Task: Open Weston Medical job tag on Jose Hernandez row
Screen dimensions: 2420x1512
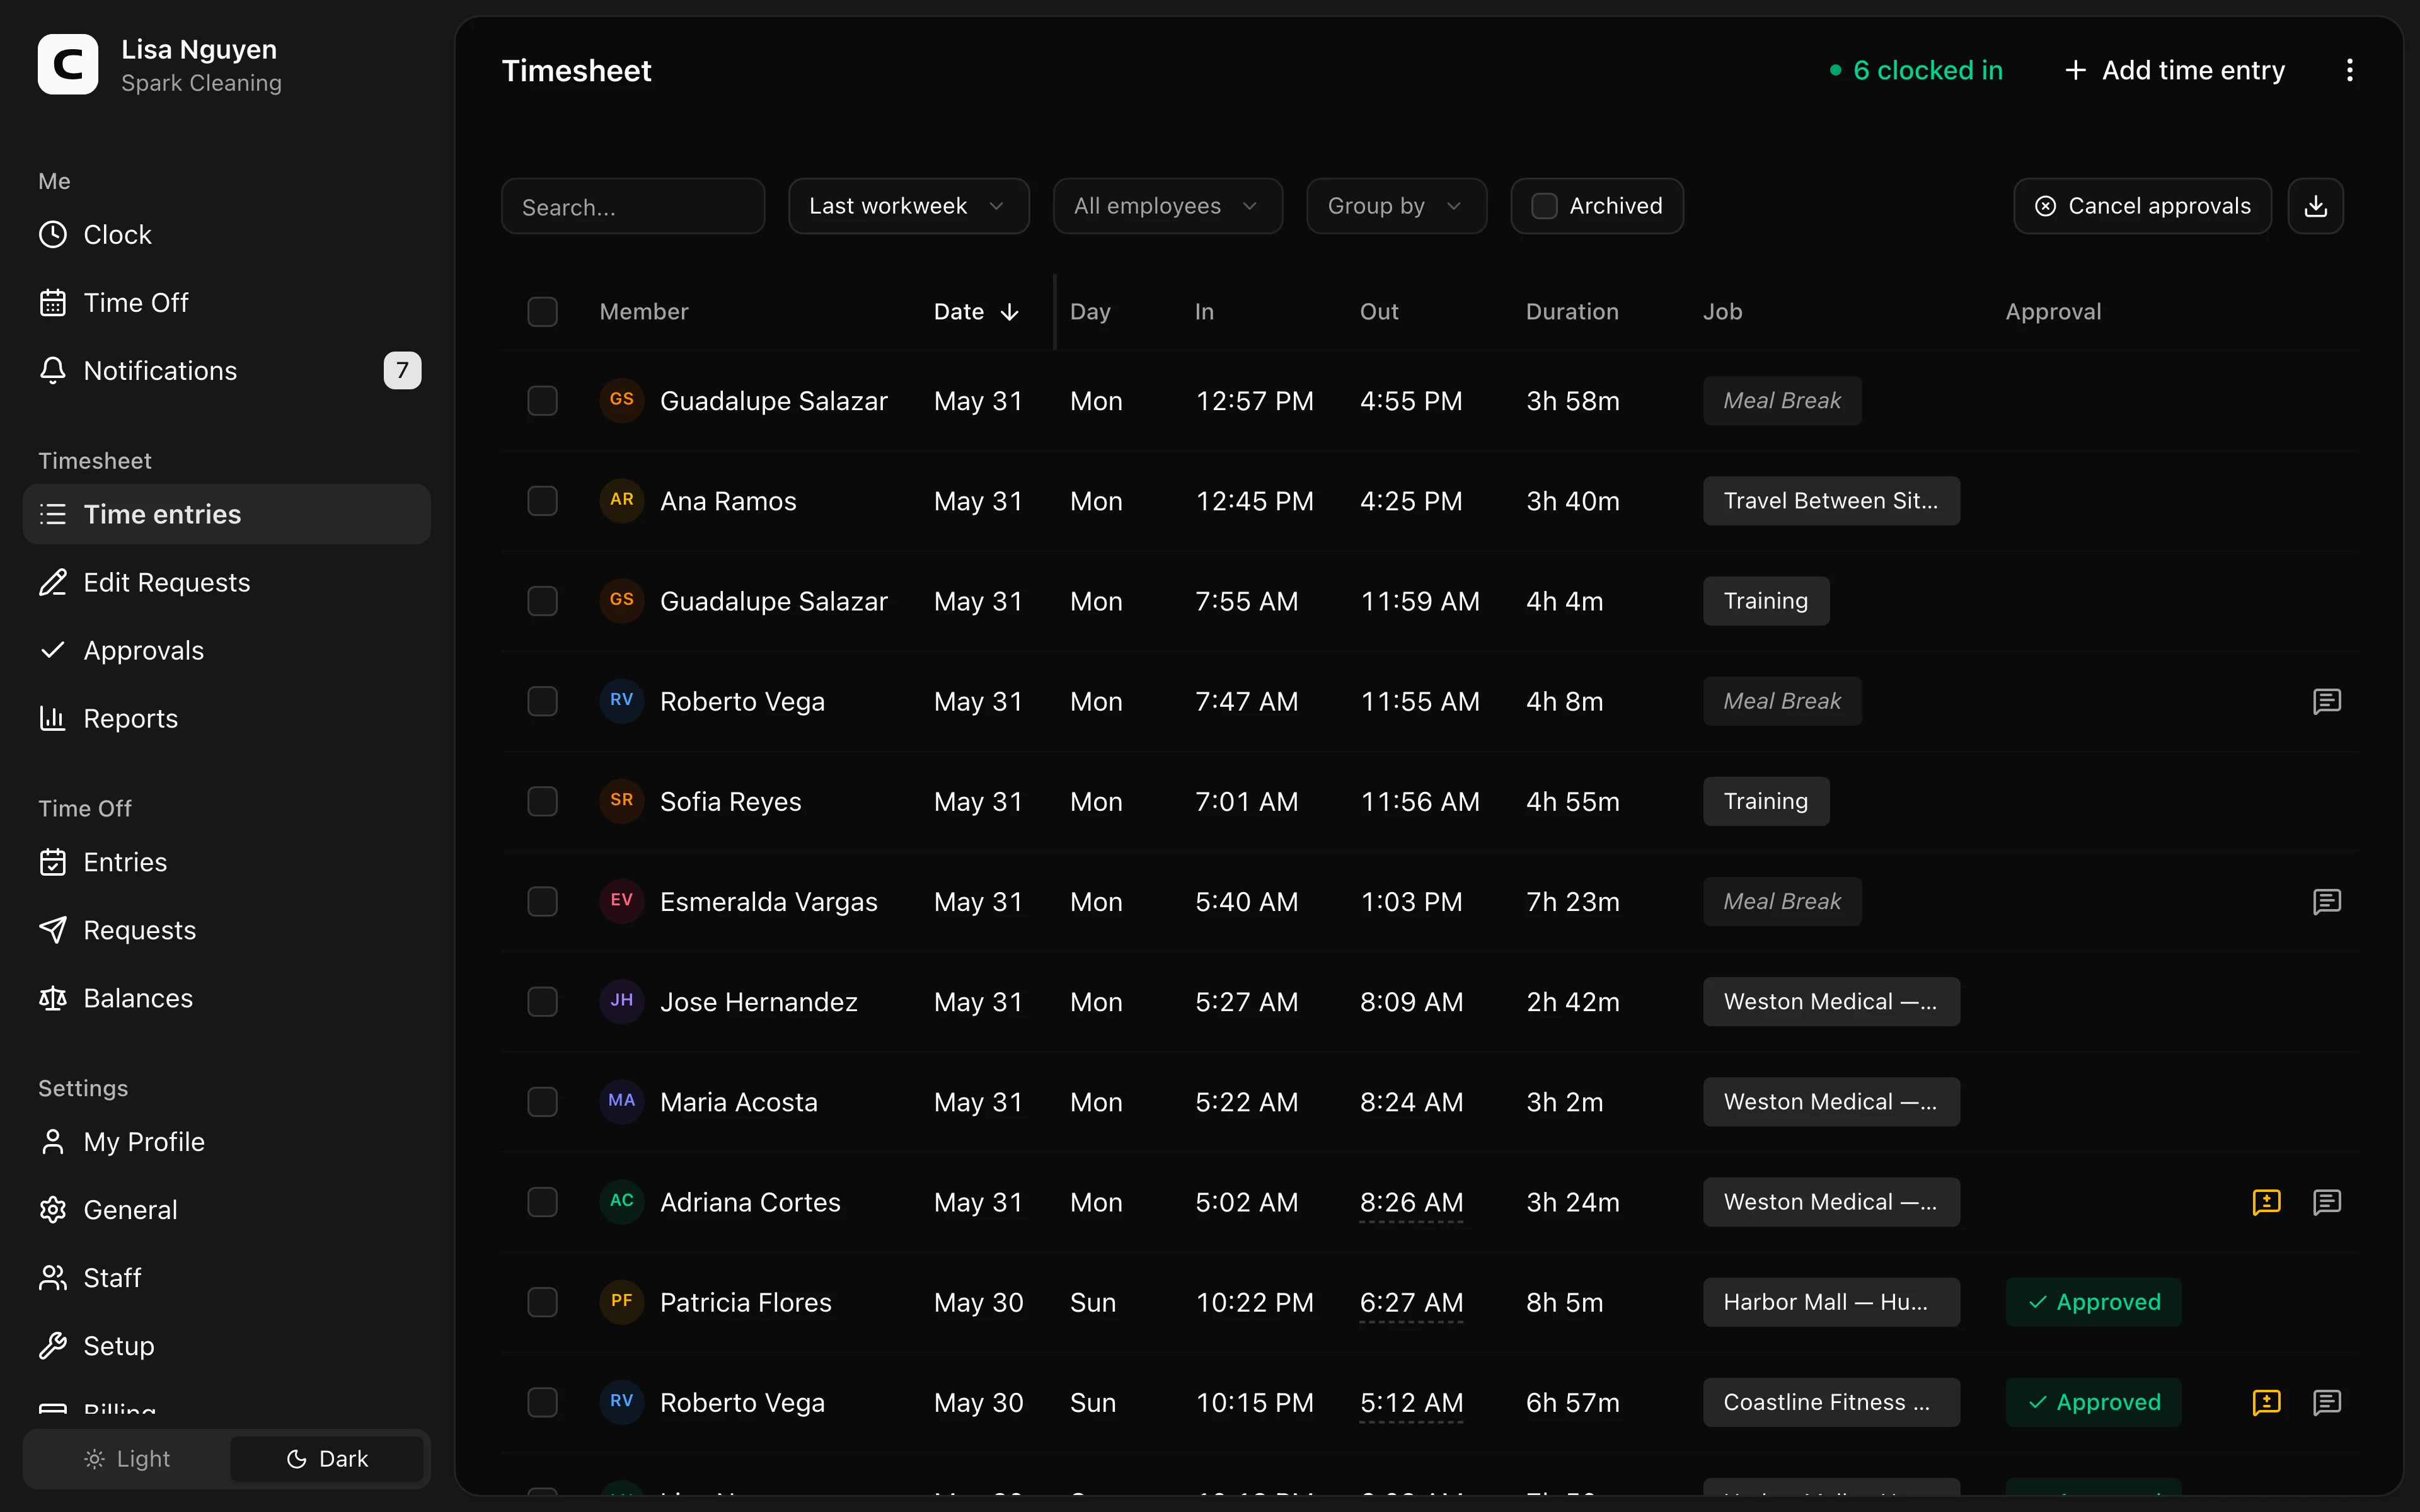Action: pyautogui.click(x=1831, y=1002)
